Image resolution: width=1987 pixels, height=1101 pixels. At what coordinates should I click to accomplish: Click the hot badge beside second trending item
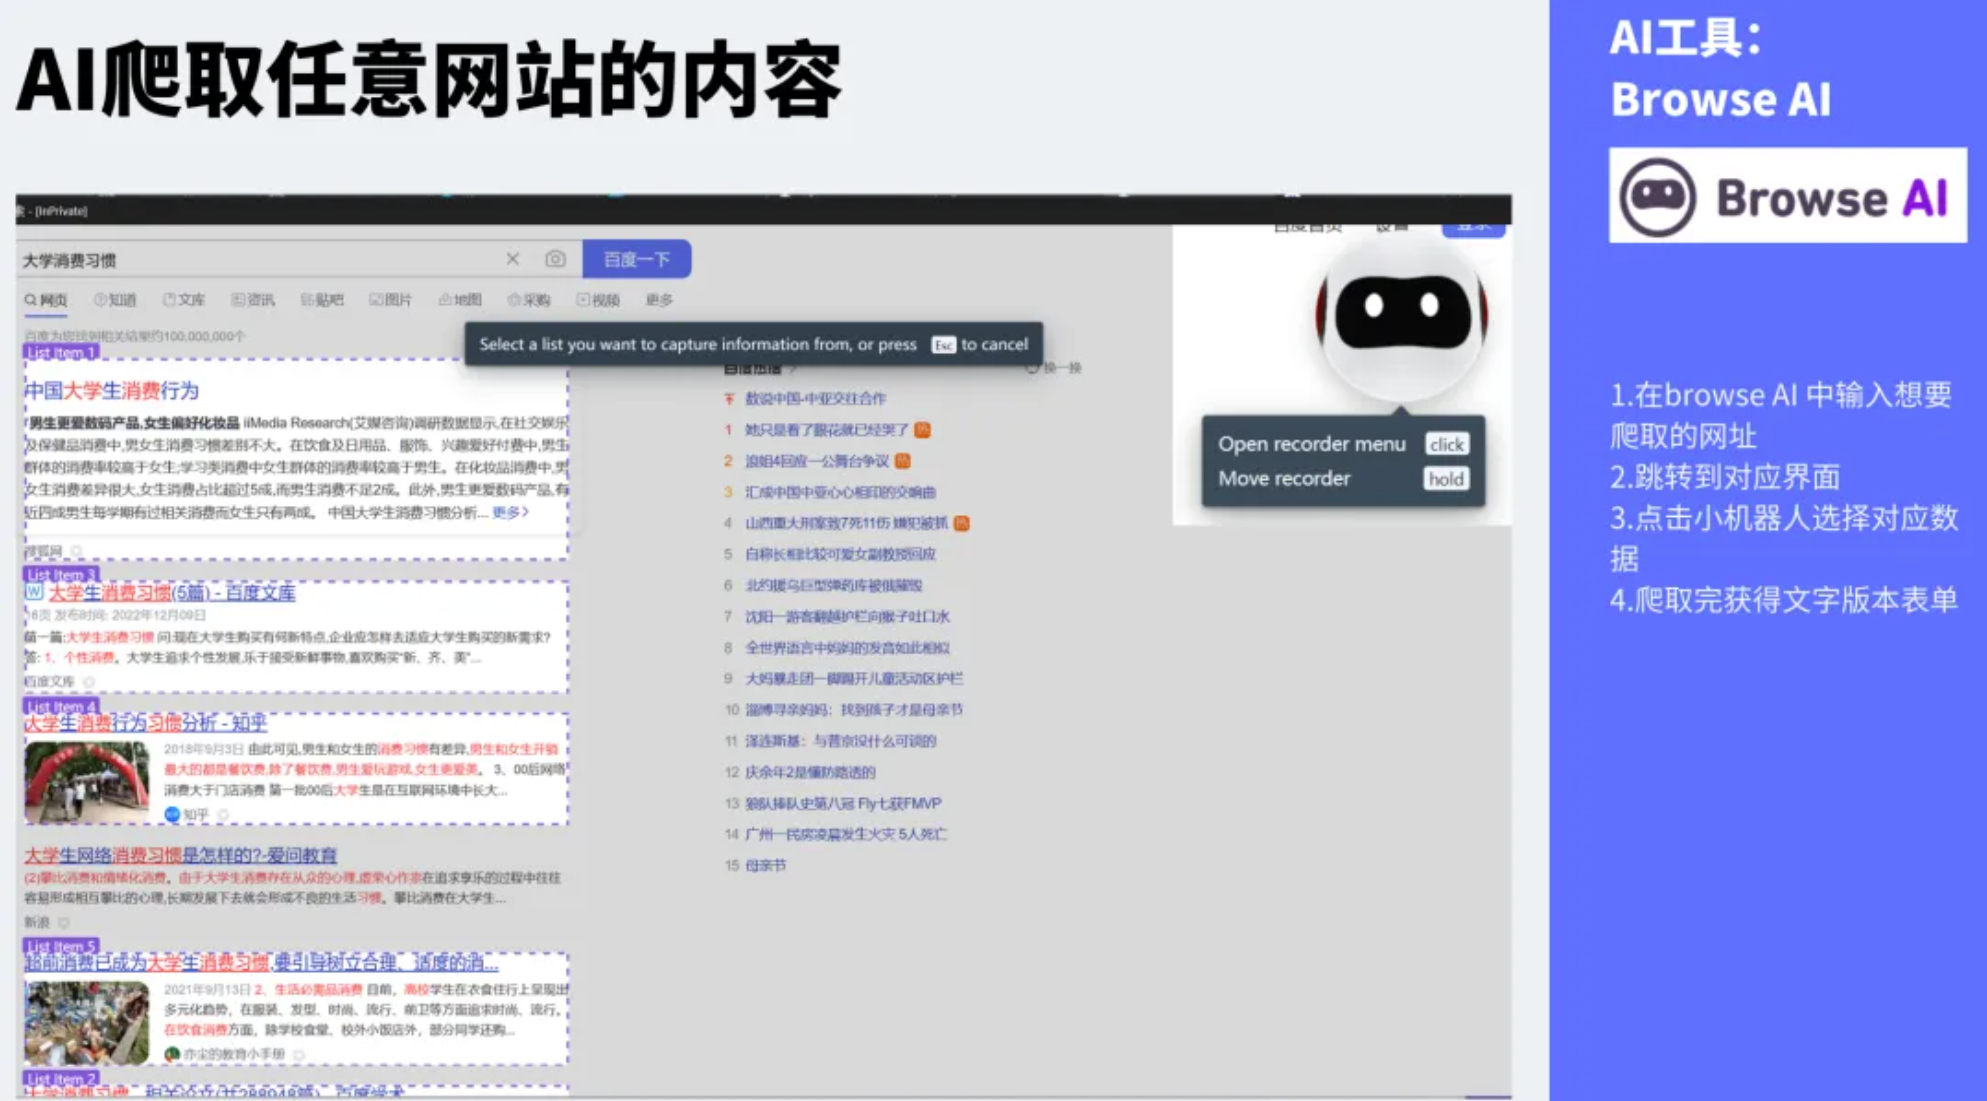tap(902, 461)
